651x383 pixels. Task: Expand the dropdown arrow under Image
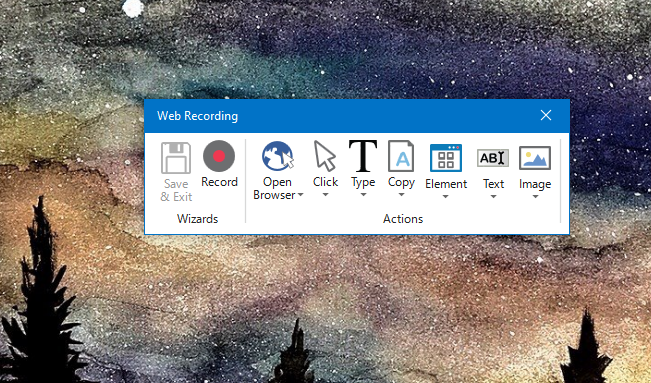click(x=536, y=197)
